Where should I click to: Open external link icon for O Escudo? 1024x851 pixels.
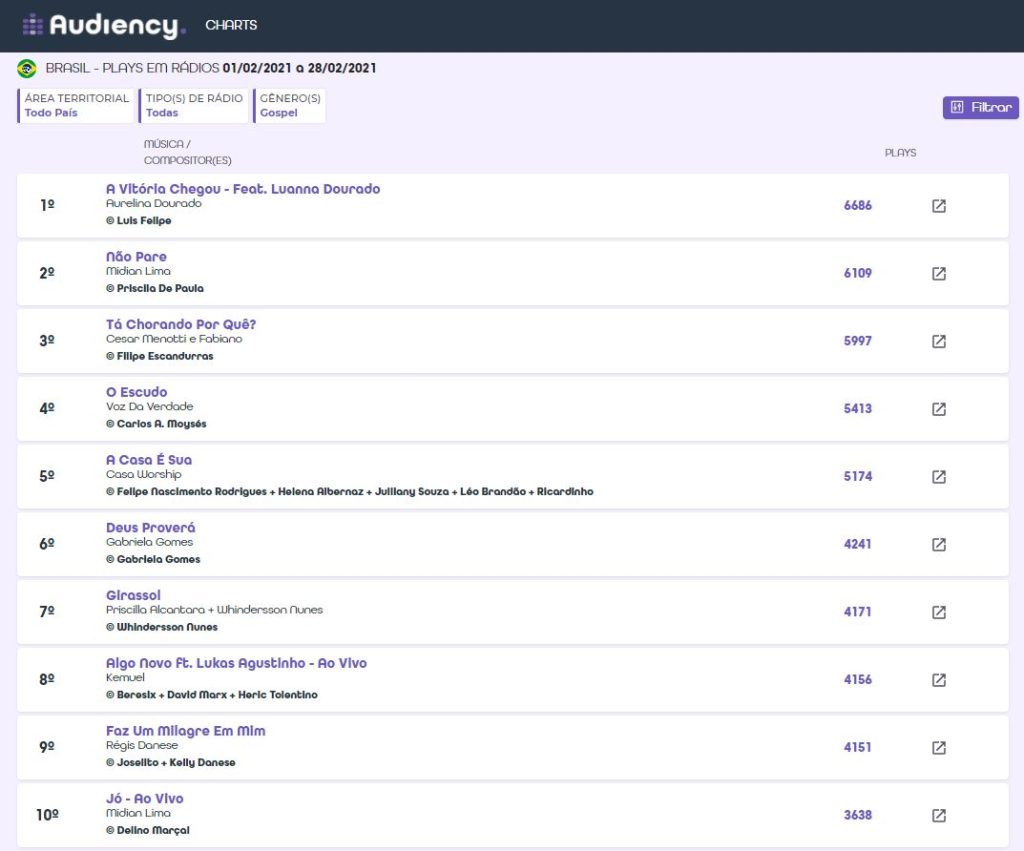(x=938, y=409)
